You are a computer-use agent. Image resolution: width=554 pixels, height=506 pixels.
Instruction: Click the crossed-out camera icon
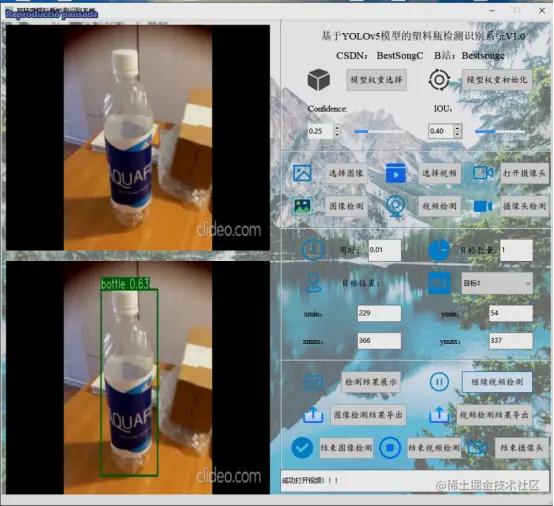click(478, 448)
